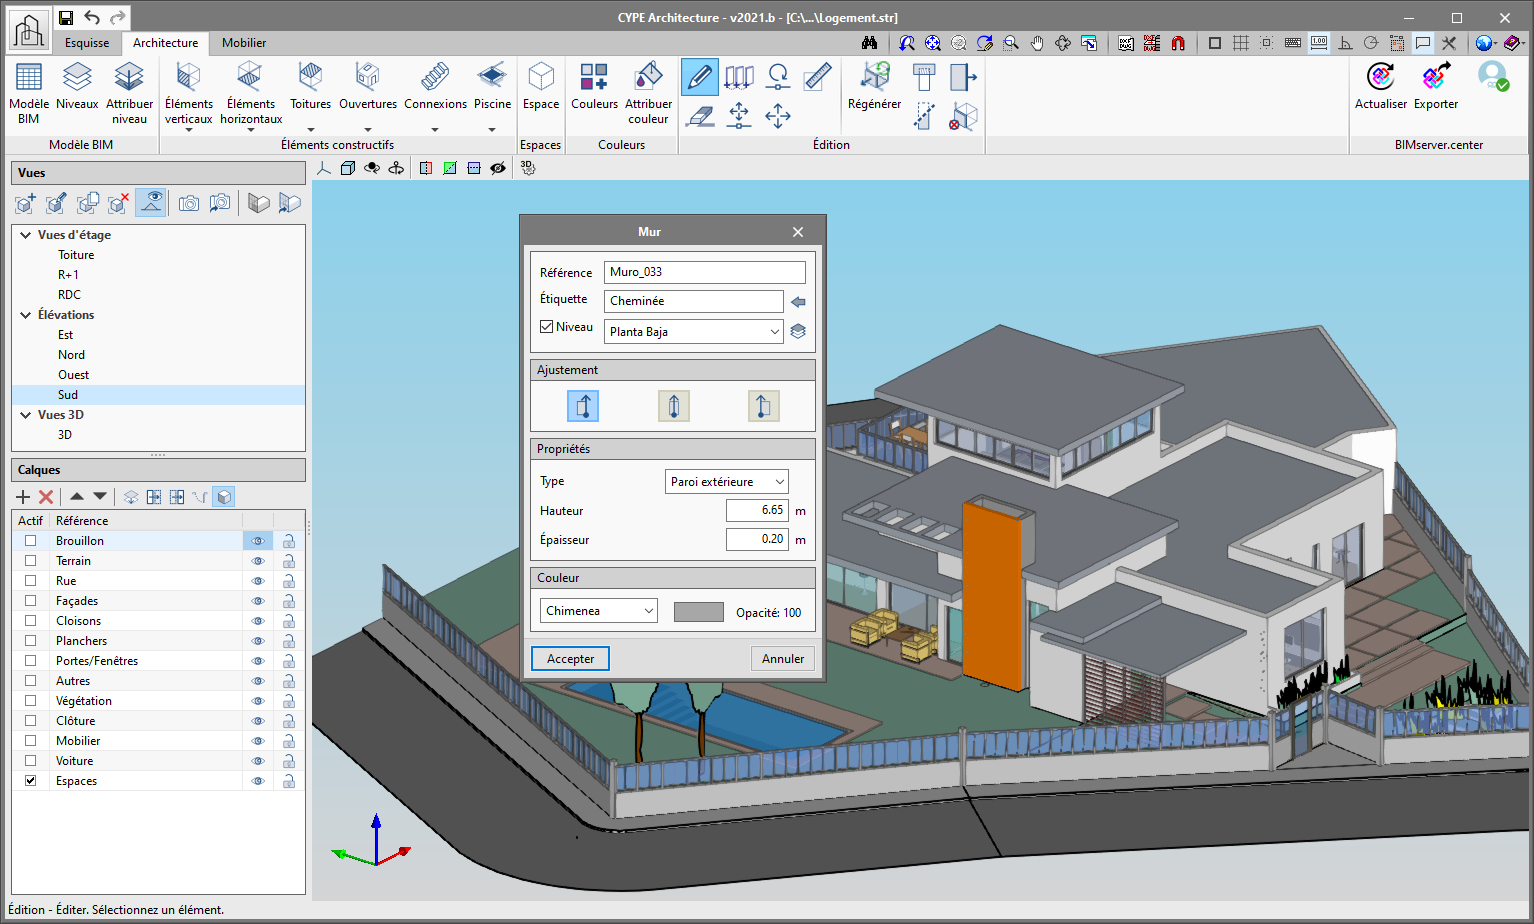Click the Accepter button
1534x924 pixels.
[570, 659]
